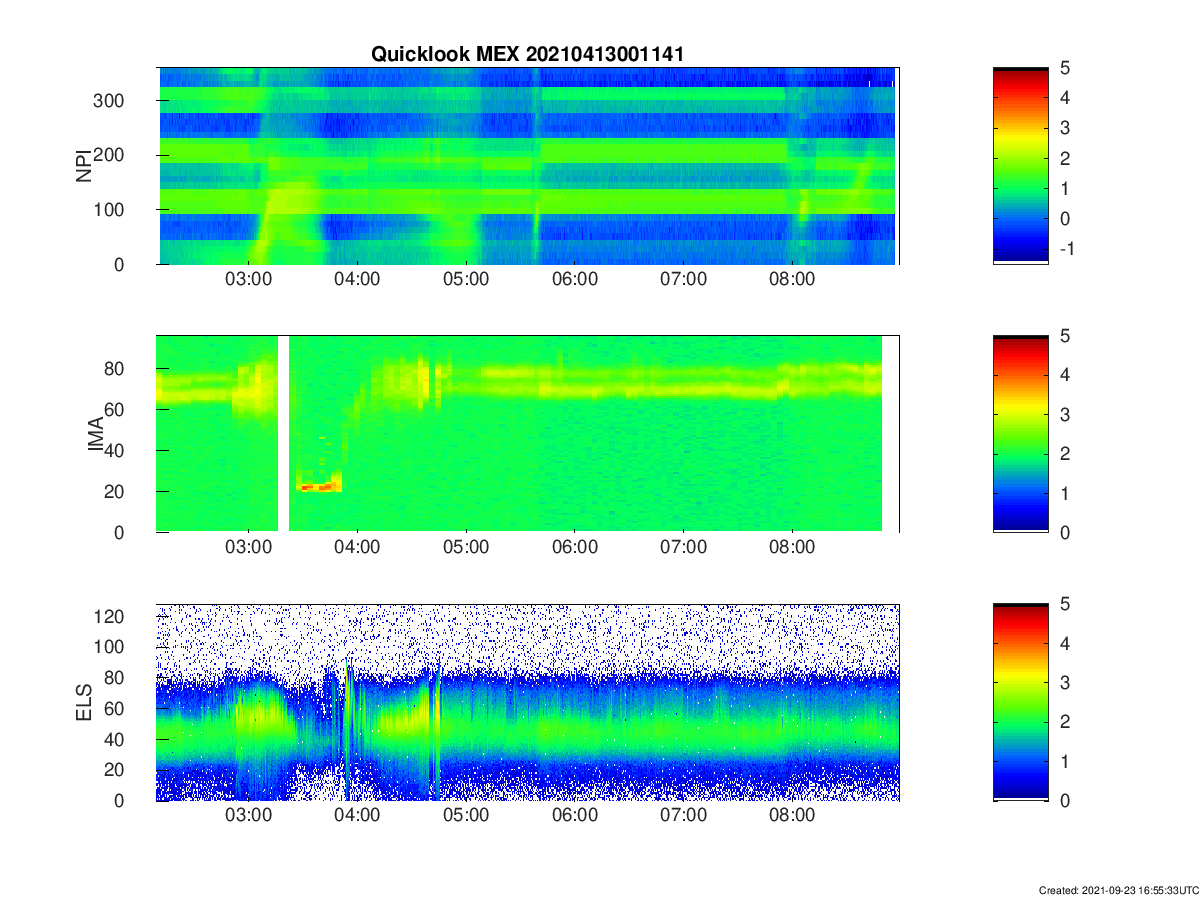Image resolution: width=1200 pixels, height=900 pixels.
Task: Select the IMA y-axis label
Action: point(97,434)
